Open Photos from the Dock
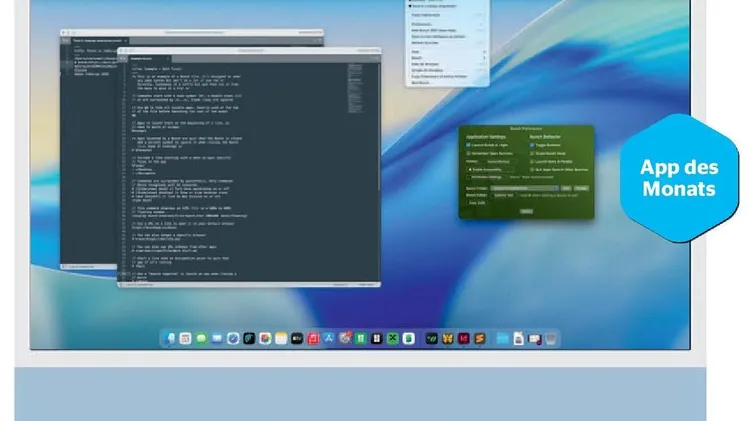Screen dimensions: 750x421 pos(264,340)
